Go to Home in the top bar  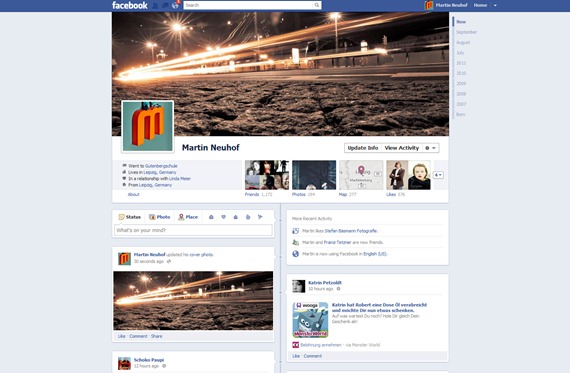pyautogui.click(x=480, y=5)
